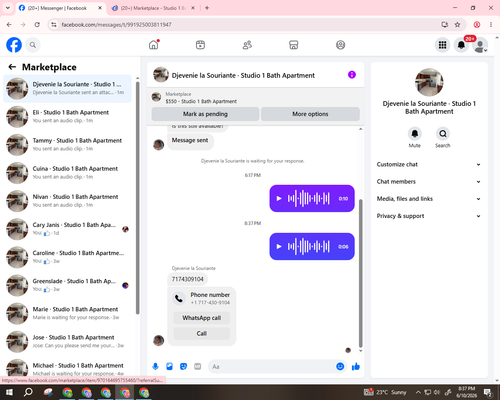Viewport: 500px width, 400px height.
Task: Play the 0:10 voice message
Action: pyautogui.click(x=279, y=199)
